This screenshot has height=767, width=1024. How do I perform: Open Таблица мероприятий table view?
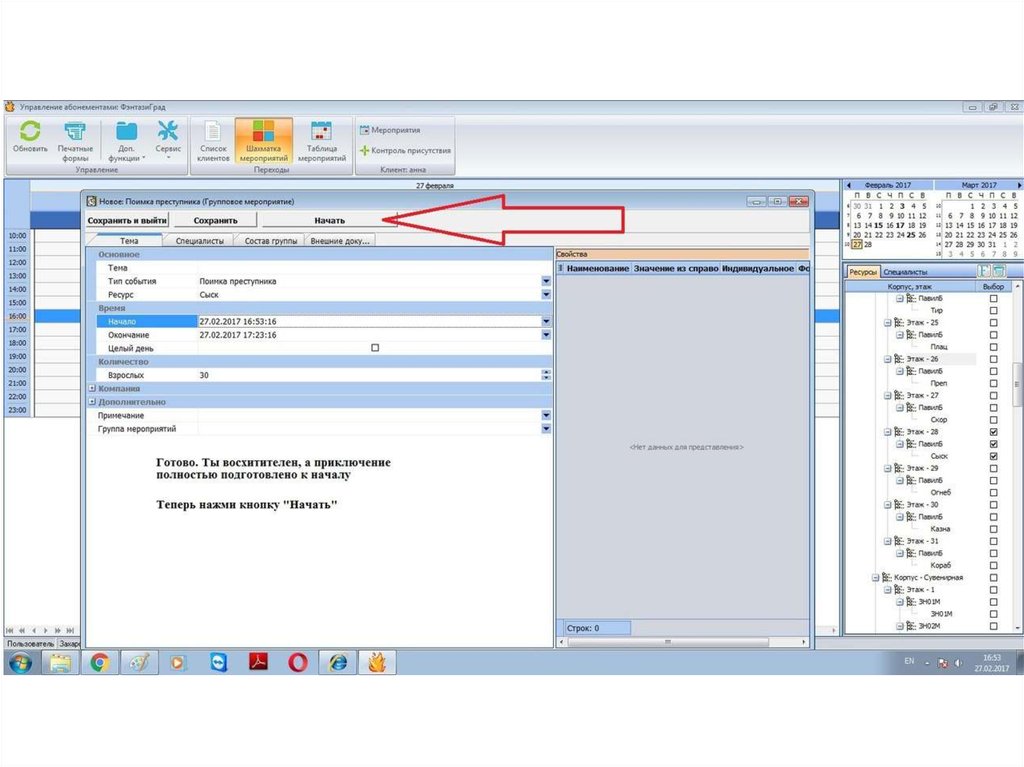[321, 140]
